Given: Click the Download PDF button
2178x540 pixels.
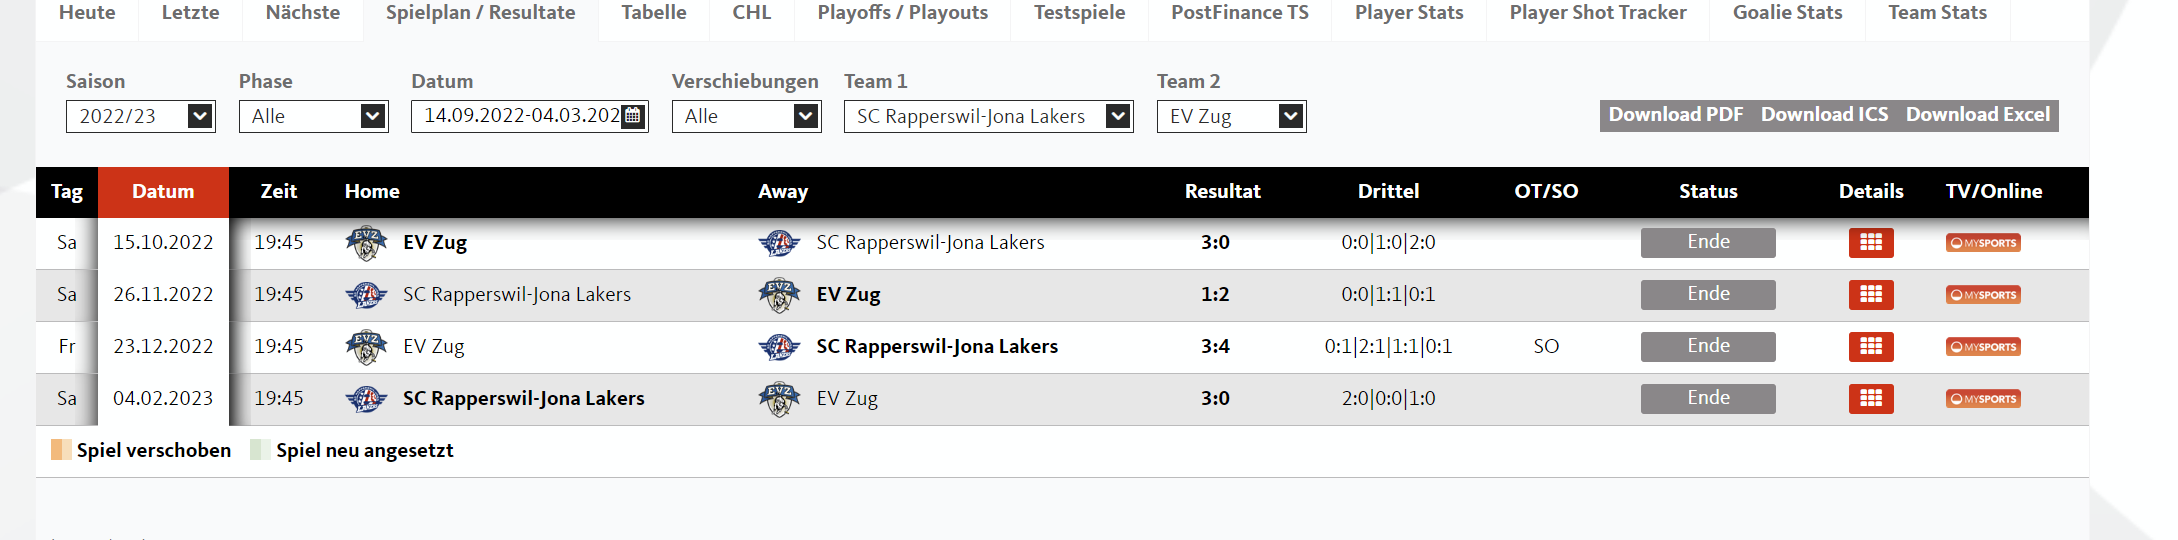Looking at the screenshot, I should point(1675,115).
